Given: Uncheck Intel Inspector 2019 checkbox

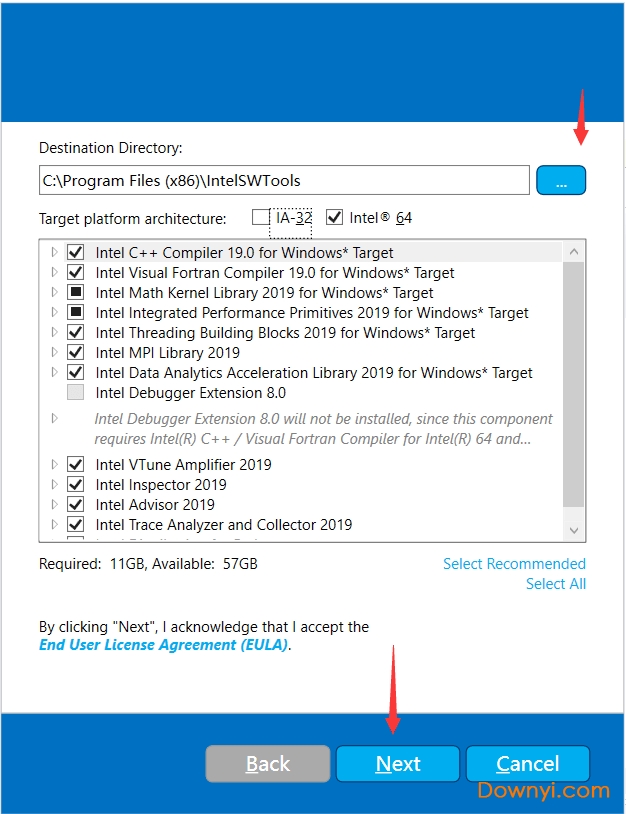Looking at the screenshot, I should pos(76,484).
